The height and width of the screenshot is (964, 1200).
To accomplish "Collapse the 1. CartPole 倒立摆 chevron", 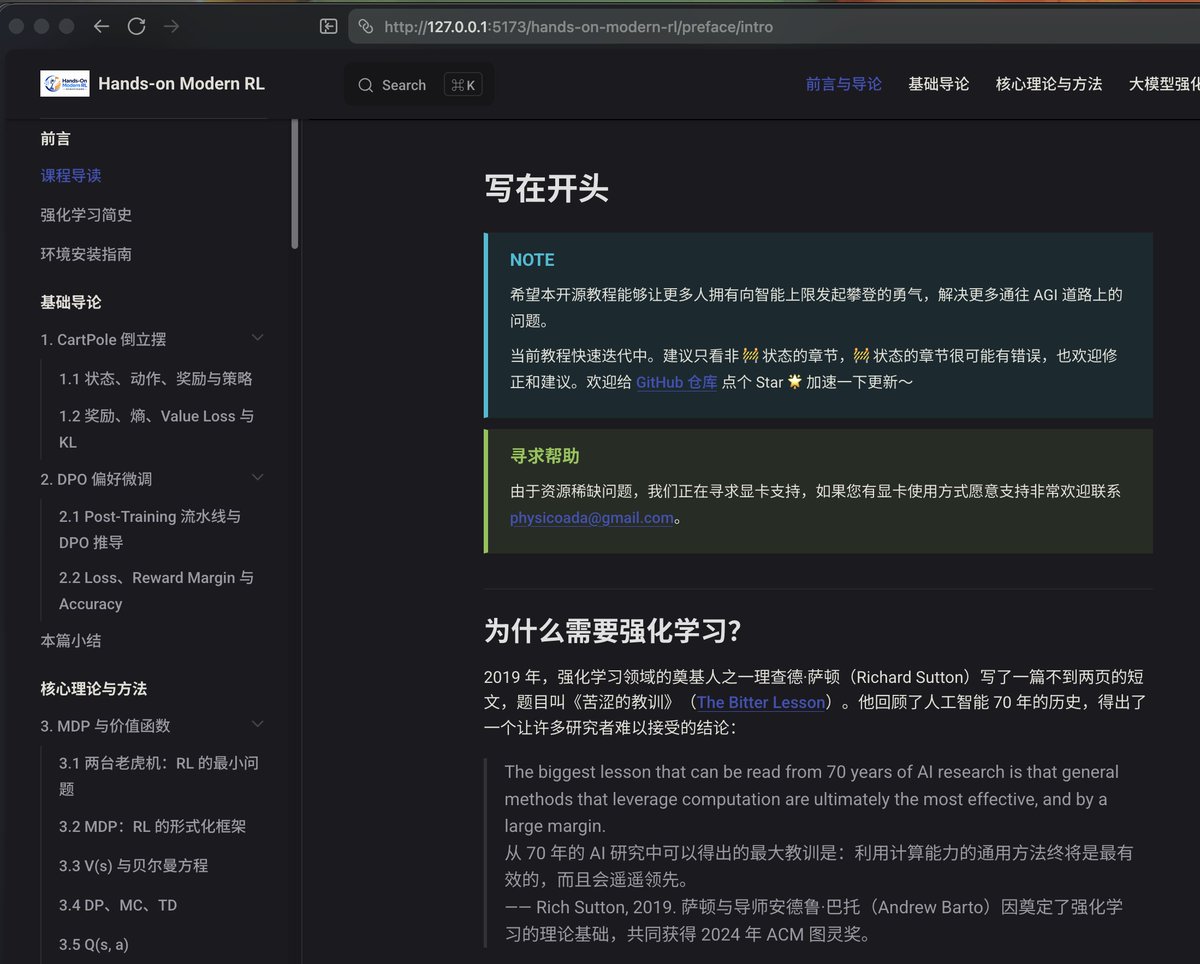I will click(x=257, y=338).
